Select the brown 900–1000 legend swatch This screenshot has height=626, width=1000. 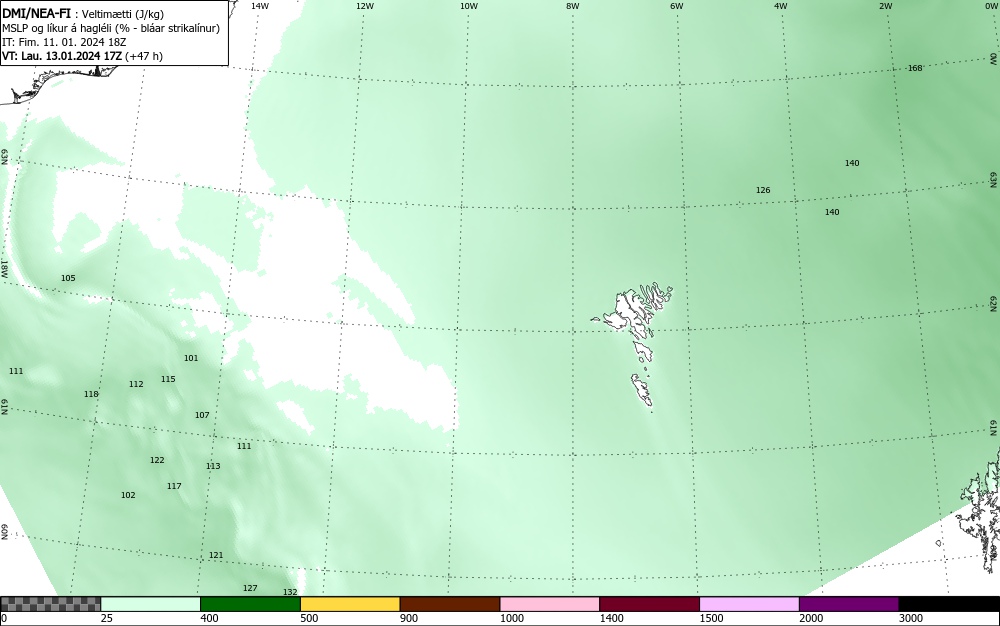tap(450, 604)
